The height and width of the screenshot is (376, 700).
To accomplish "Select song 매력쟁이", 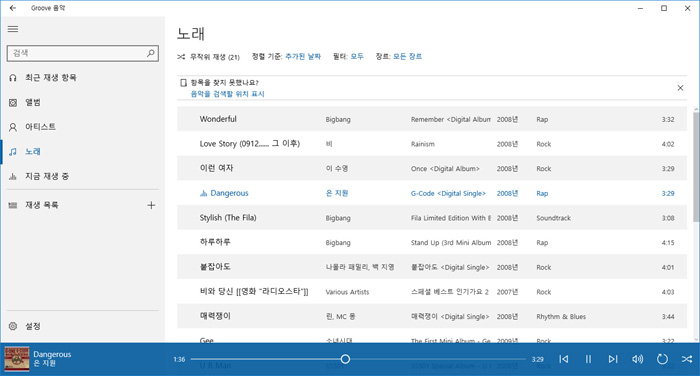I will point(432,316).
